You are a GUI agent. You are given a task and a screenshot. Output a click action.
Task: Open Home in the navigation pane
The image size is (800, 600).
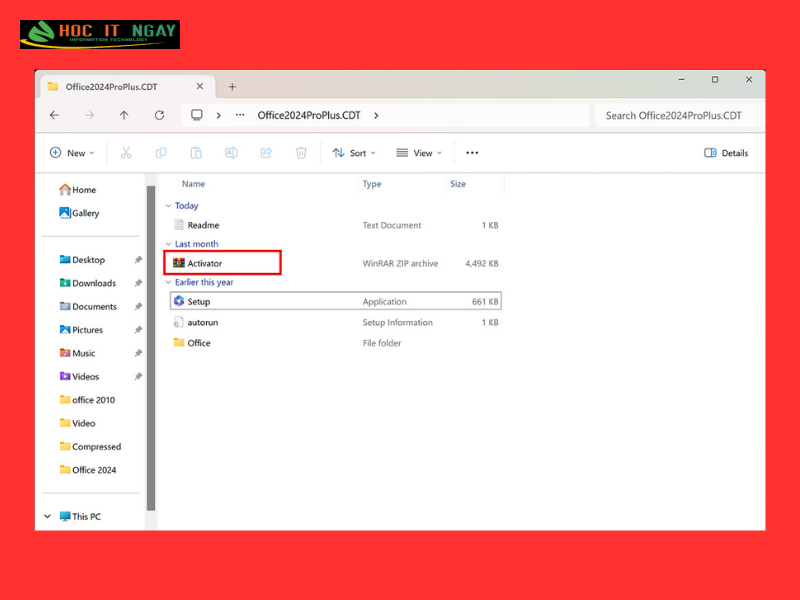coord(78,190)
